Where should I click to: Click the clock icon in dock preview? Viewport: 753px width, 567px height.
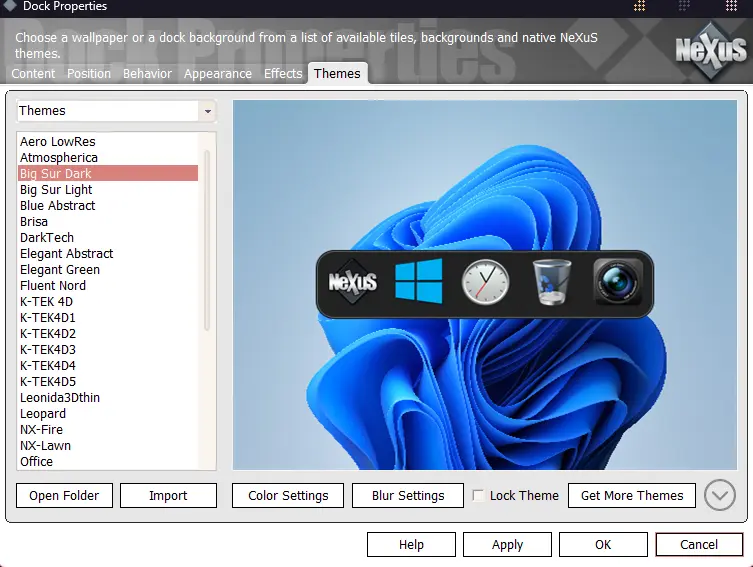[x=485, y=282]
